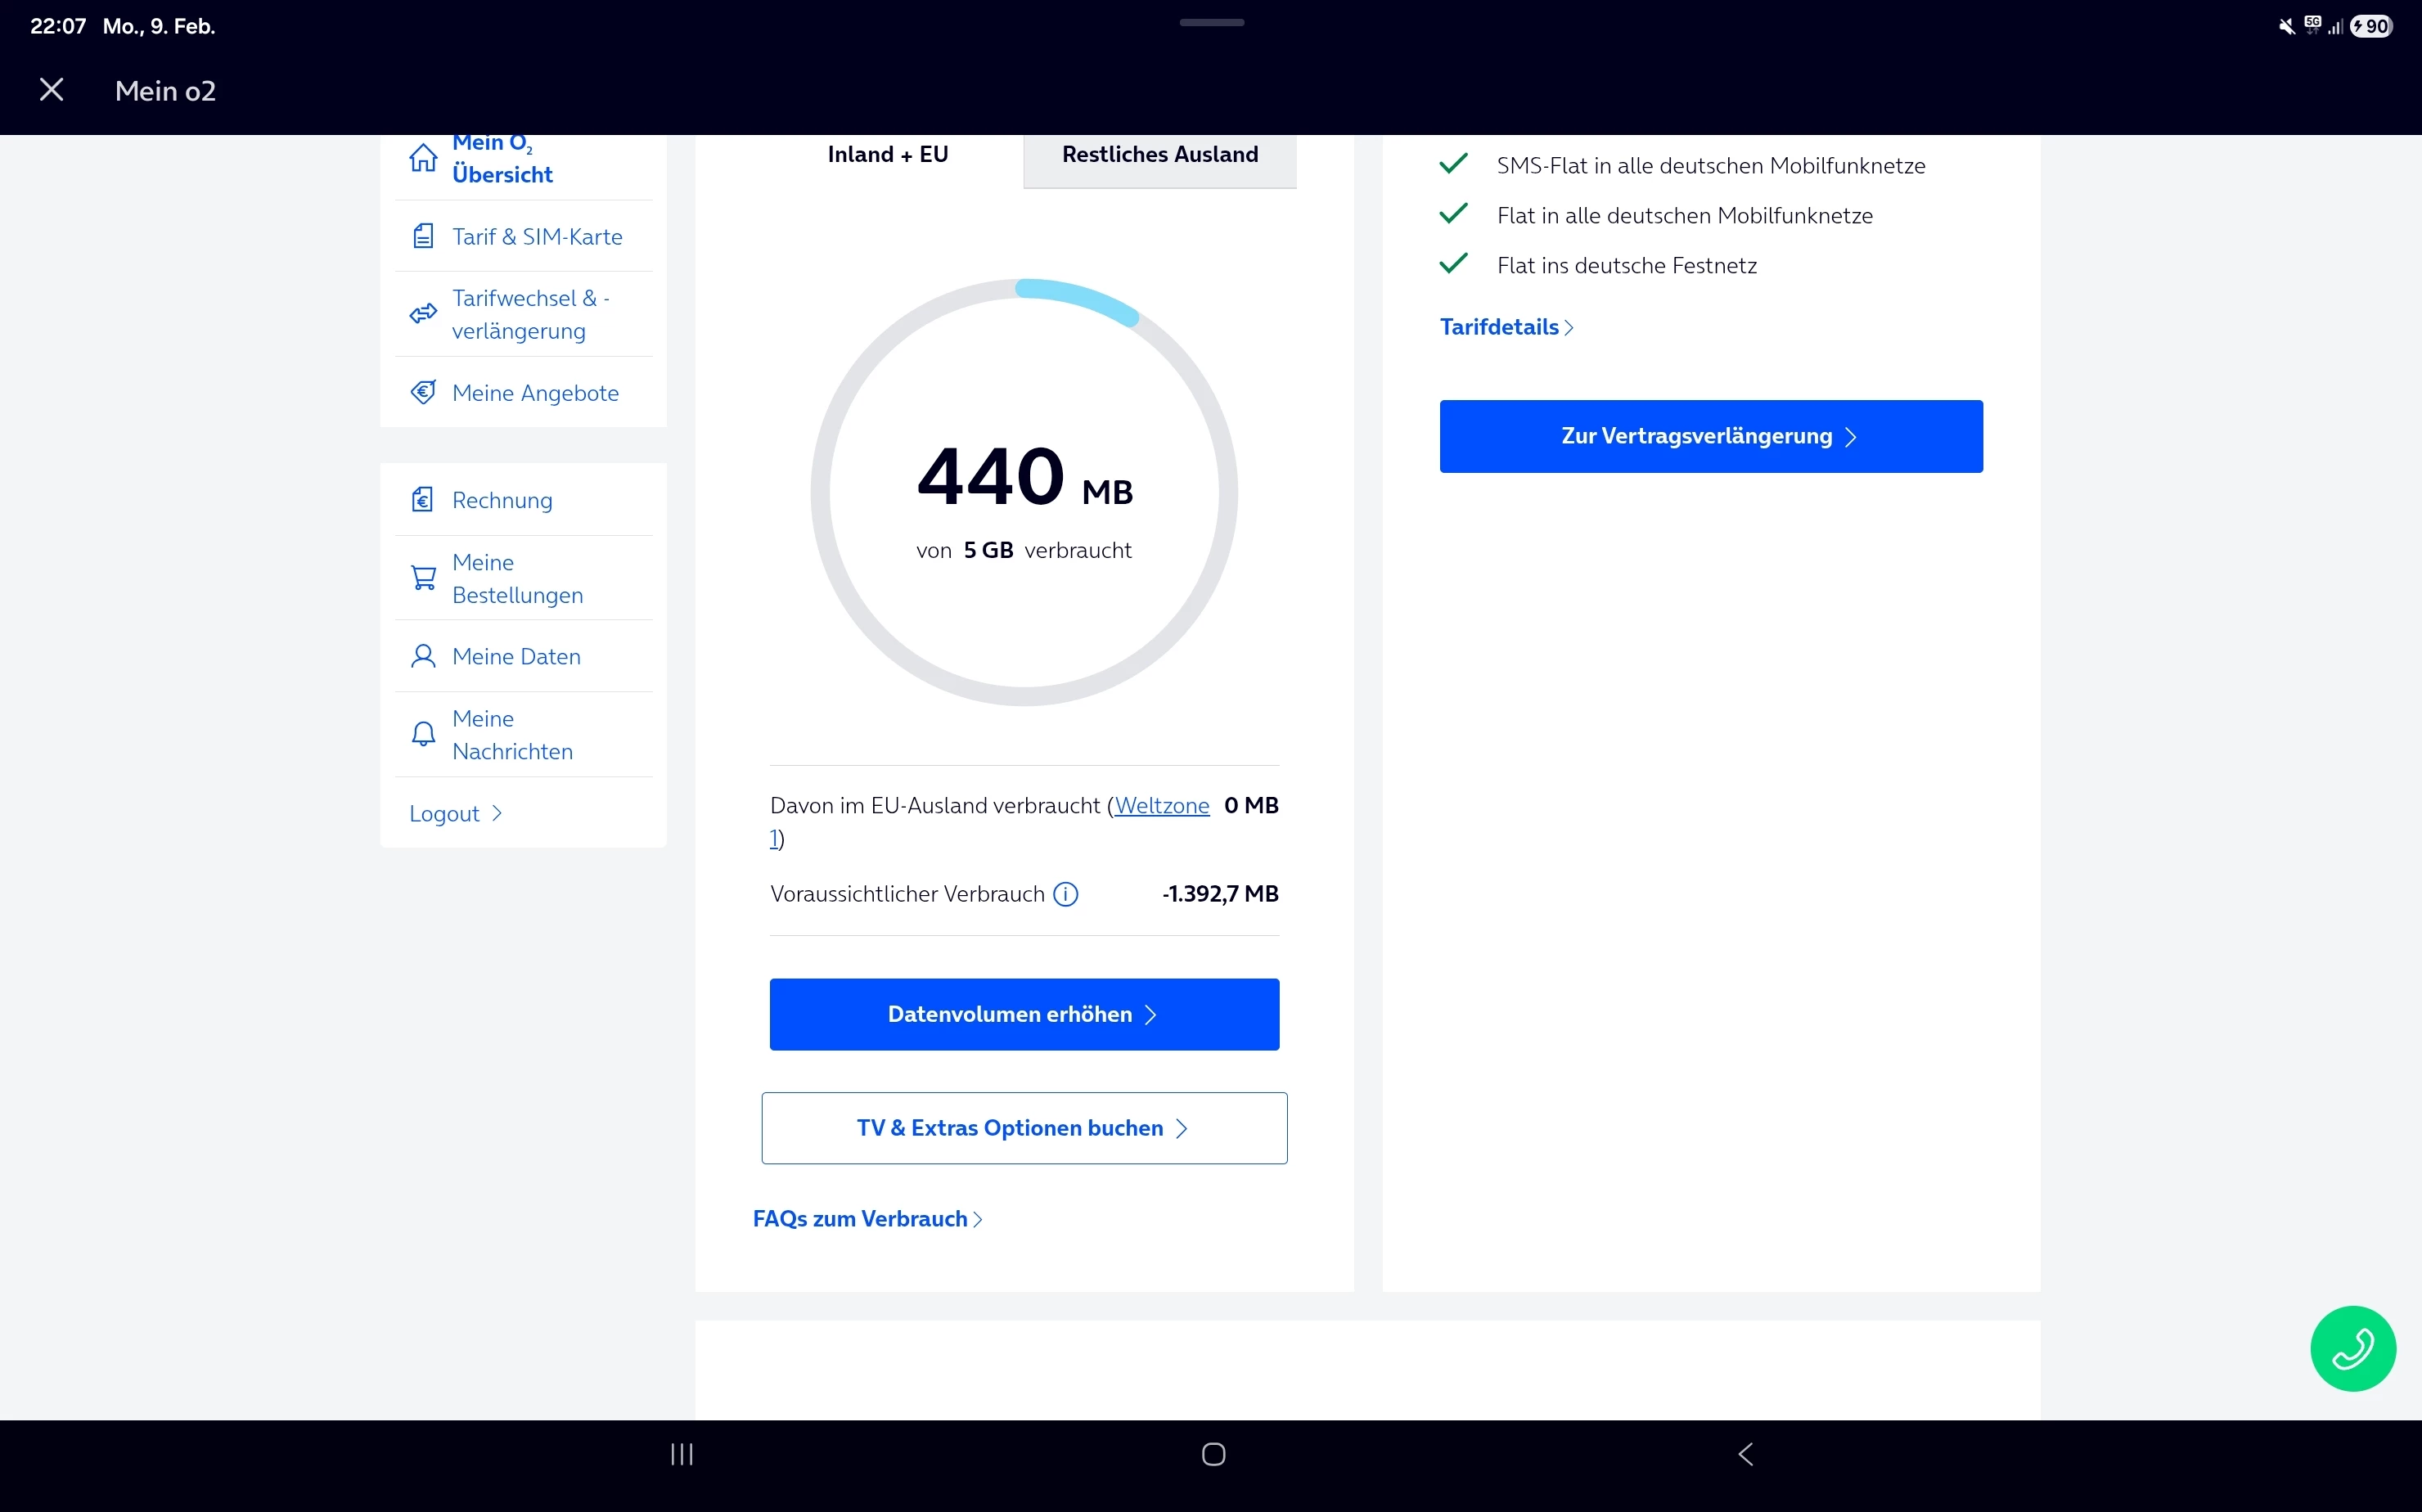Click the swap arrows icon for Tarifwechsel
This screenshot has width=2422, height=1512.
tap(423, 314)
